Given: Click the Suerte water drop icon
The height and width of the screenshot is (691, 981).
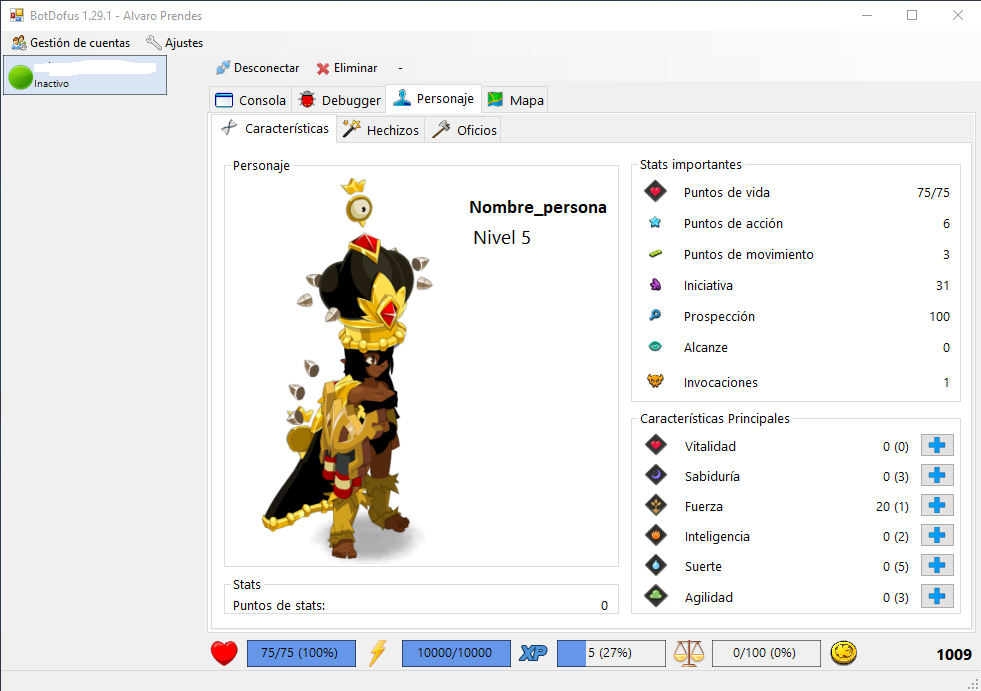Looking at the screenshot, I should click(x=656, y=565).
